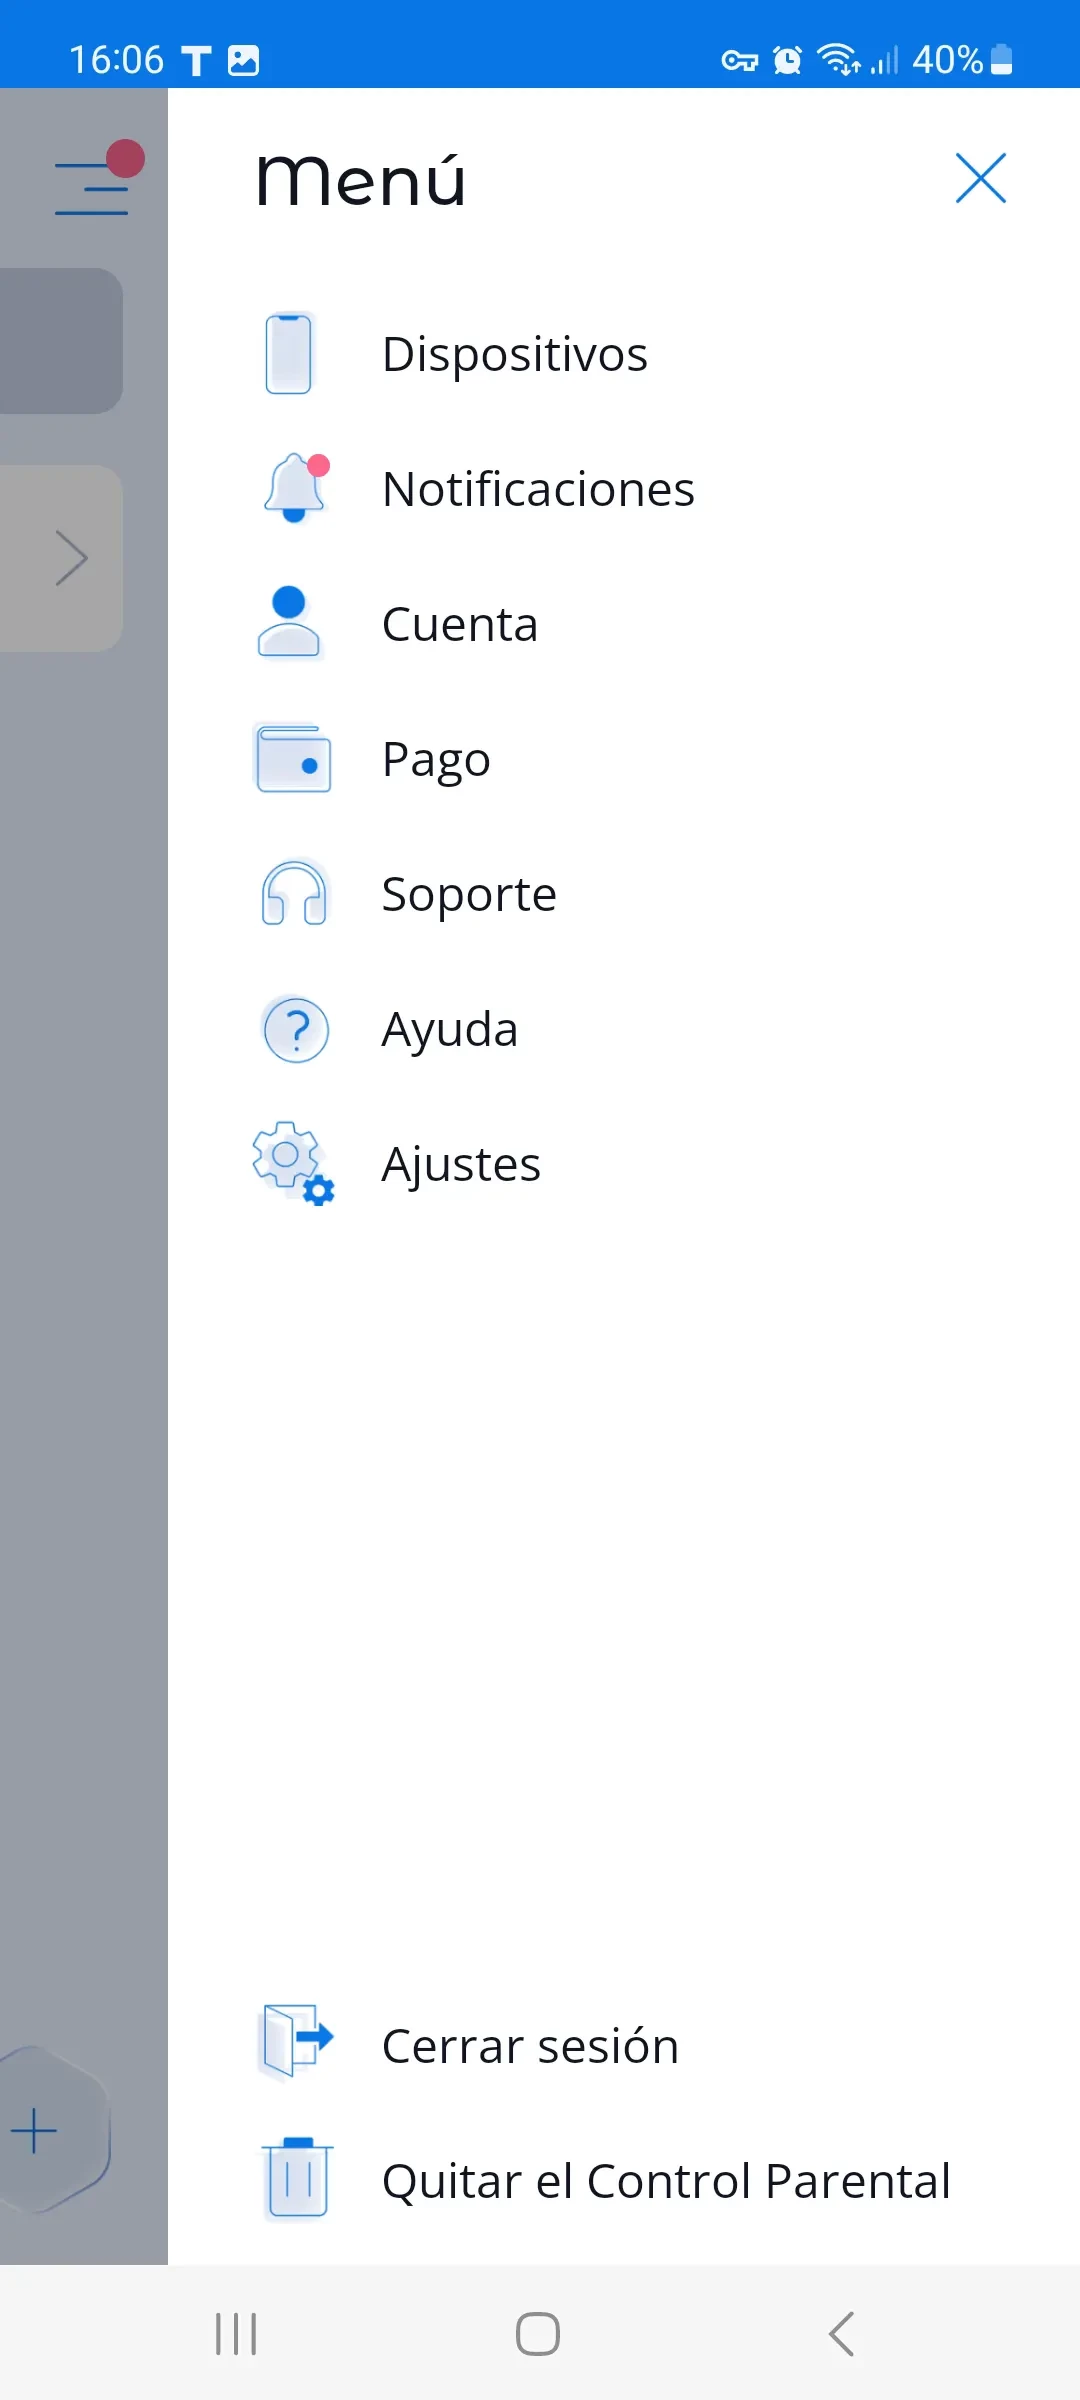Select the Pago menu item
This screenshot has width=1080, height=2400.
[x=436, y=759]
